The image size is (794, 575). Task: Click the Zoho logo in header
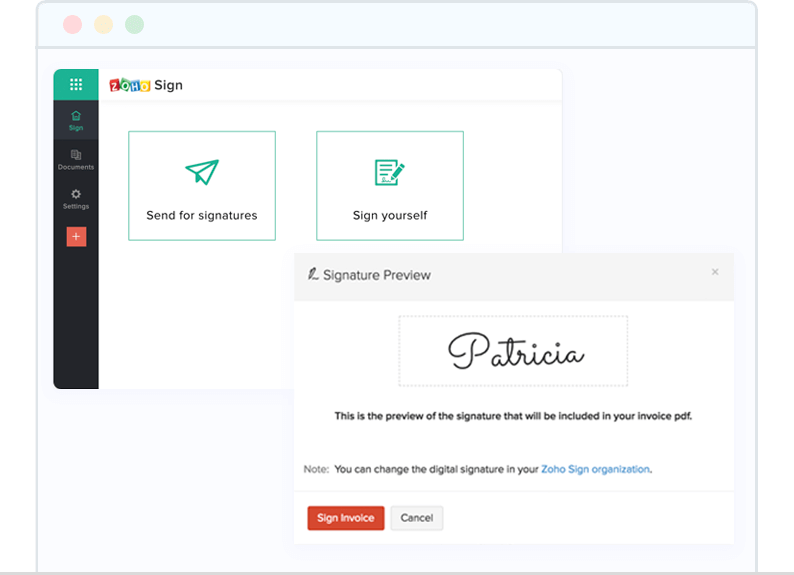click(x=130, y=85)
